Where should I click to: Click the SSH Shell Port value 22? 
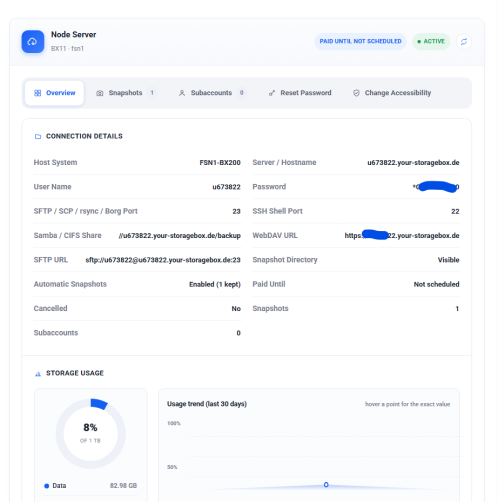[455, 211]
